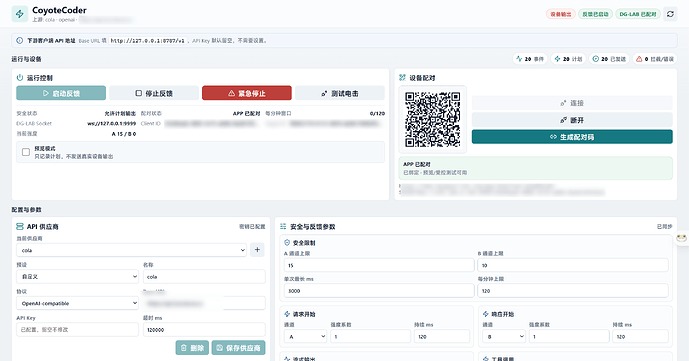Click the 每分钟上限 field showing 120

pos(573,291)
